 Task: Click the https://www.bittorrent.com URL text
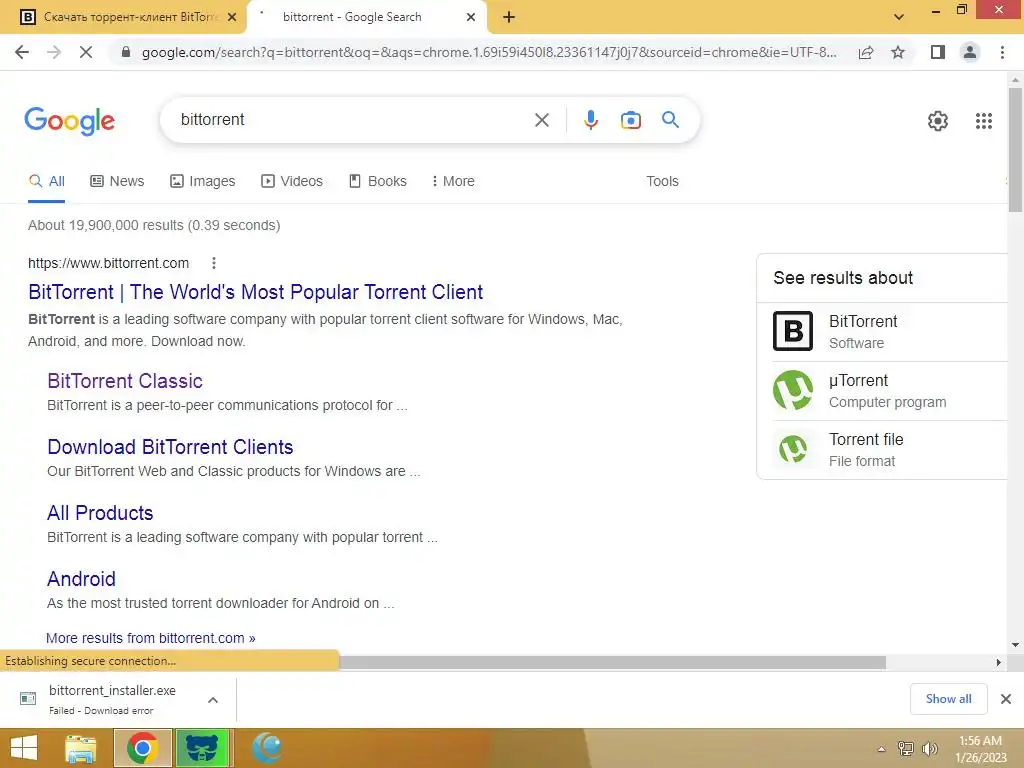(108, 263)
